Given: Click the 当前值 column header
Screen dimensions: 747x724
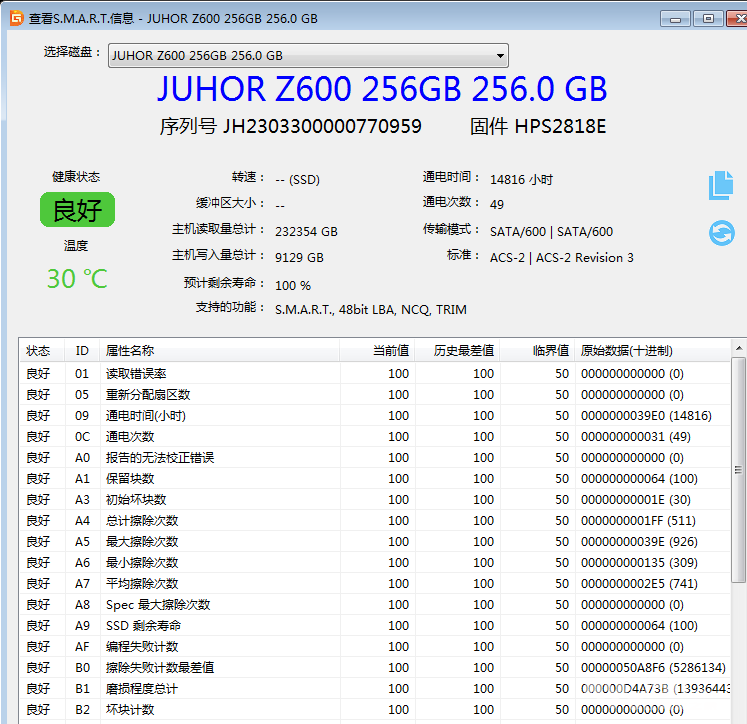Looking at the screenshot, I should 390,351.
